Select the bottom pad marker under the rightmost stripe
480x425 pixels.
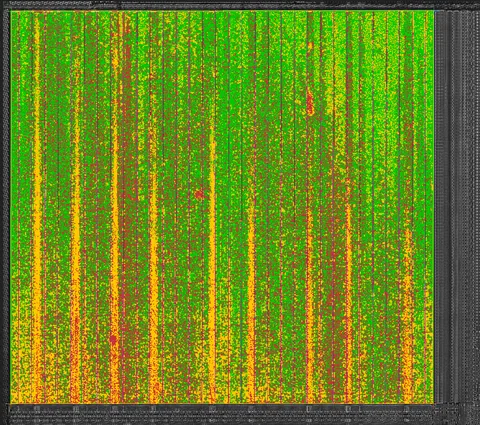point(407,409)
